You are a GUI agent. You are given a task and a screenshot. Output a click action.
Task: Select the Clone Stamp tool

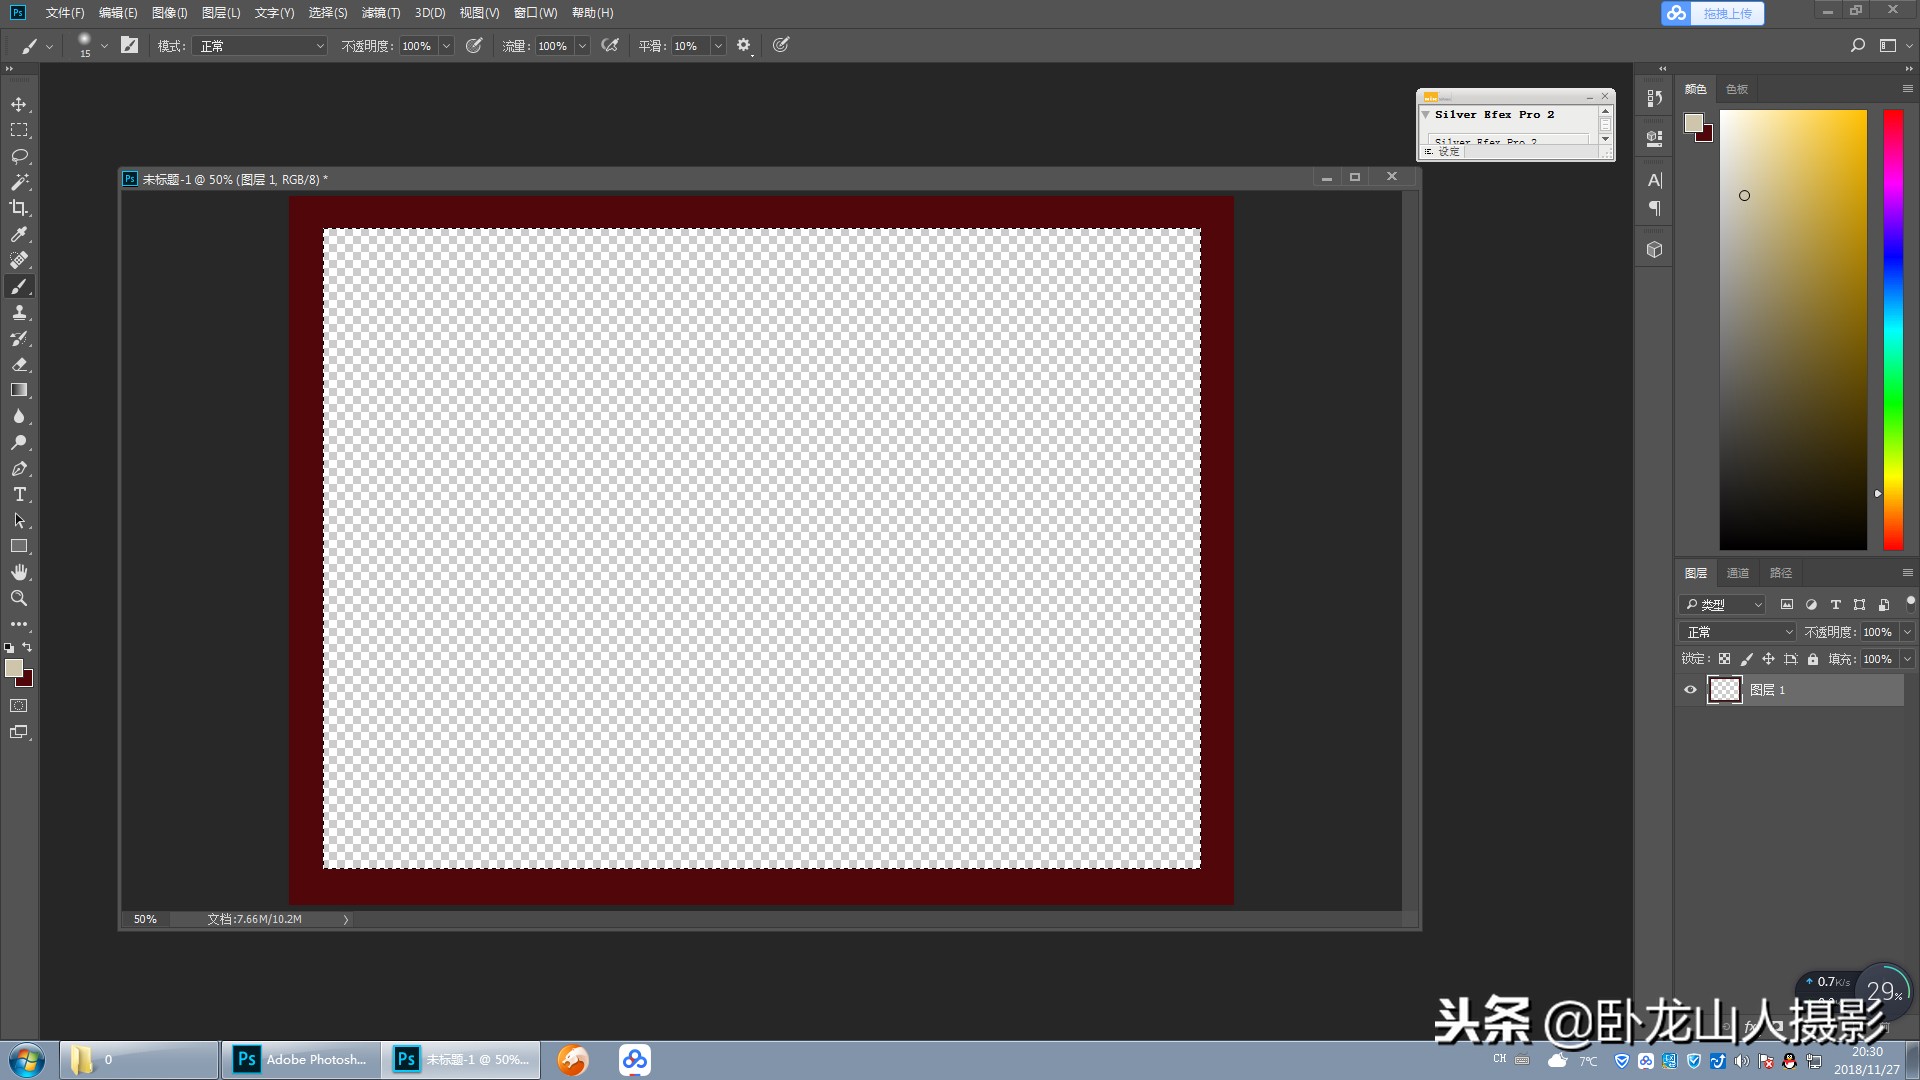tap(19, 313)
